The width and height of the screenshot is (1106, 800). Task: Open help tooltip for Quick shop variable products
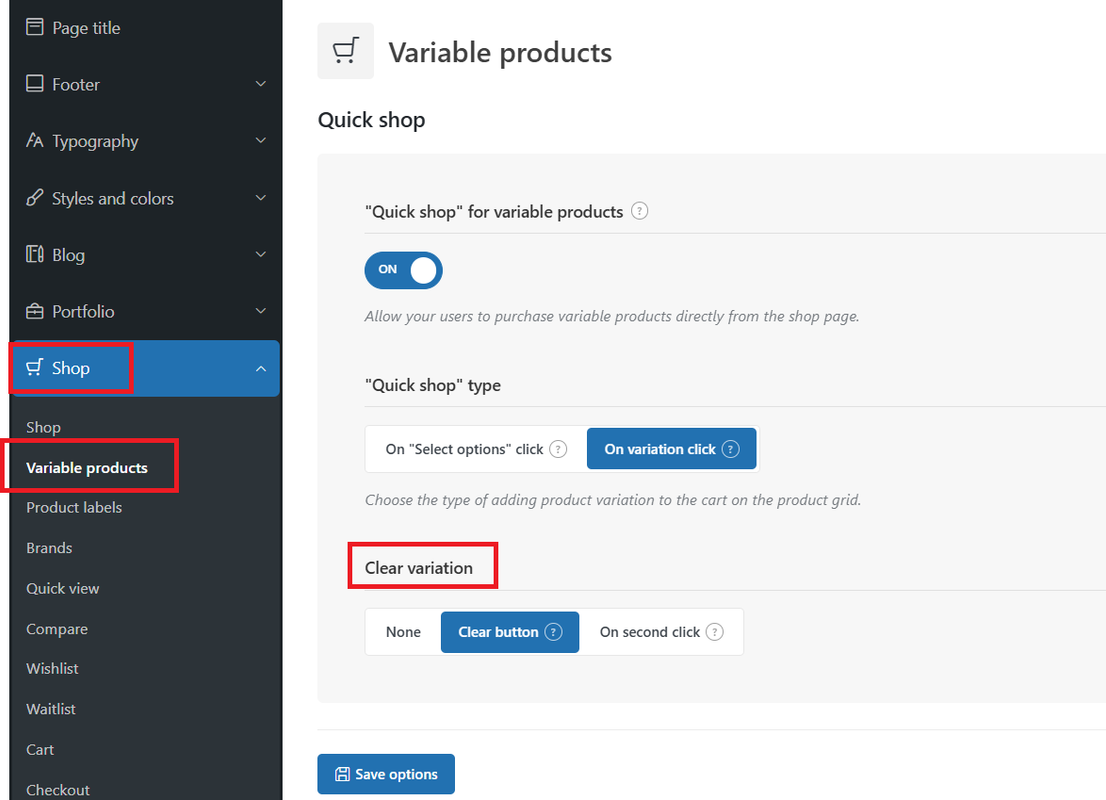(639, 211)
